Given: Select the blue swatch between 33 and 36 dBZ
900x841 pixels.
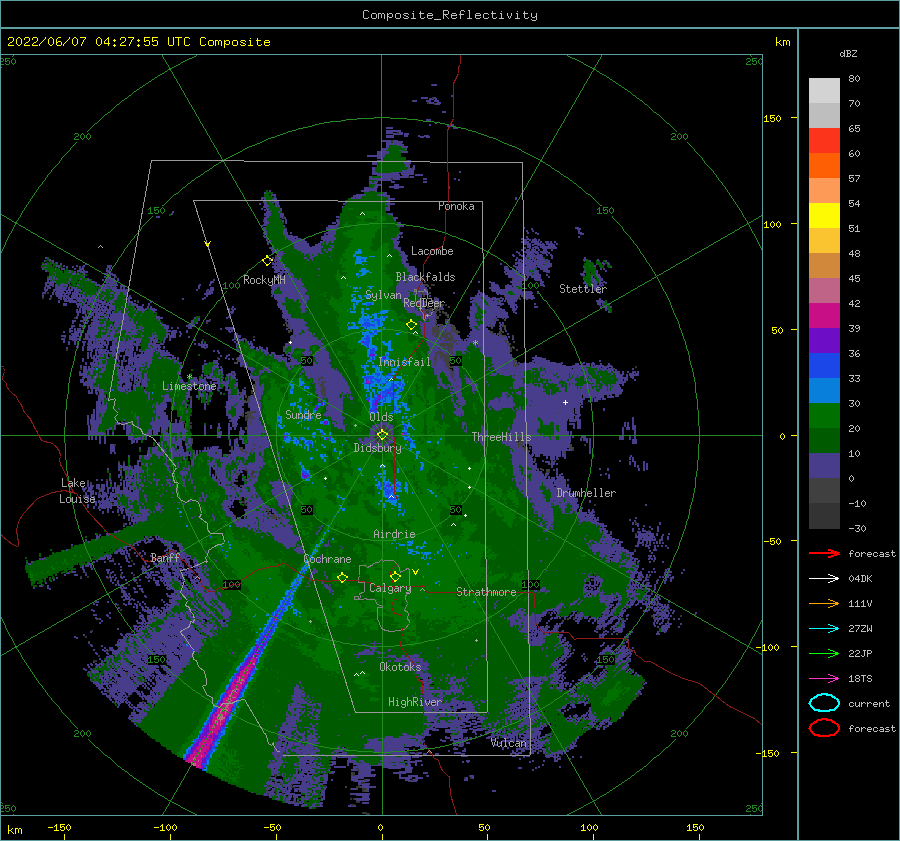Looking at the screenshot, I should pos(824,366).
